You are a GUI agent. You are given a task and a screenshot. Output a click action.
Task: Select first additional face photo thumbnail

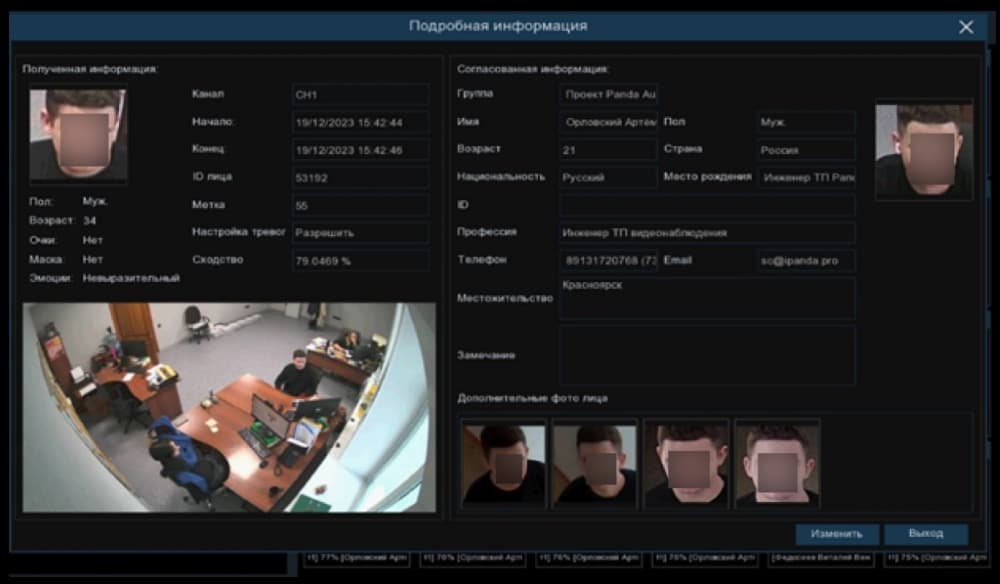click(503, 464)
